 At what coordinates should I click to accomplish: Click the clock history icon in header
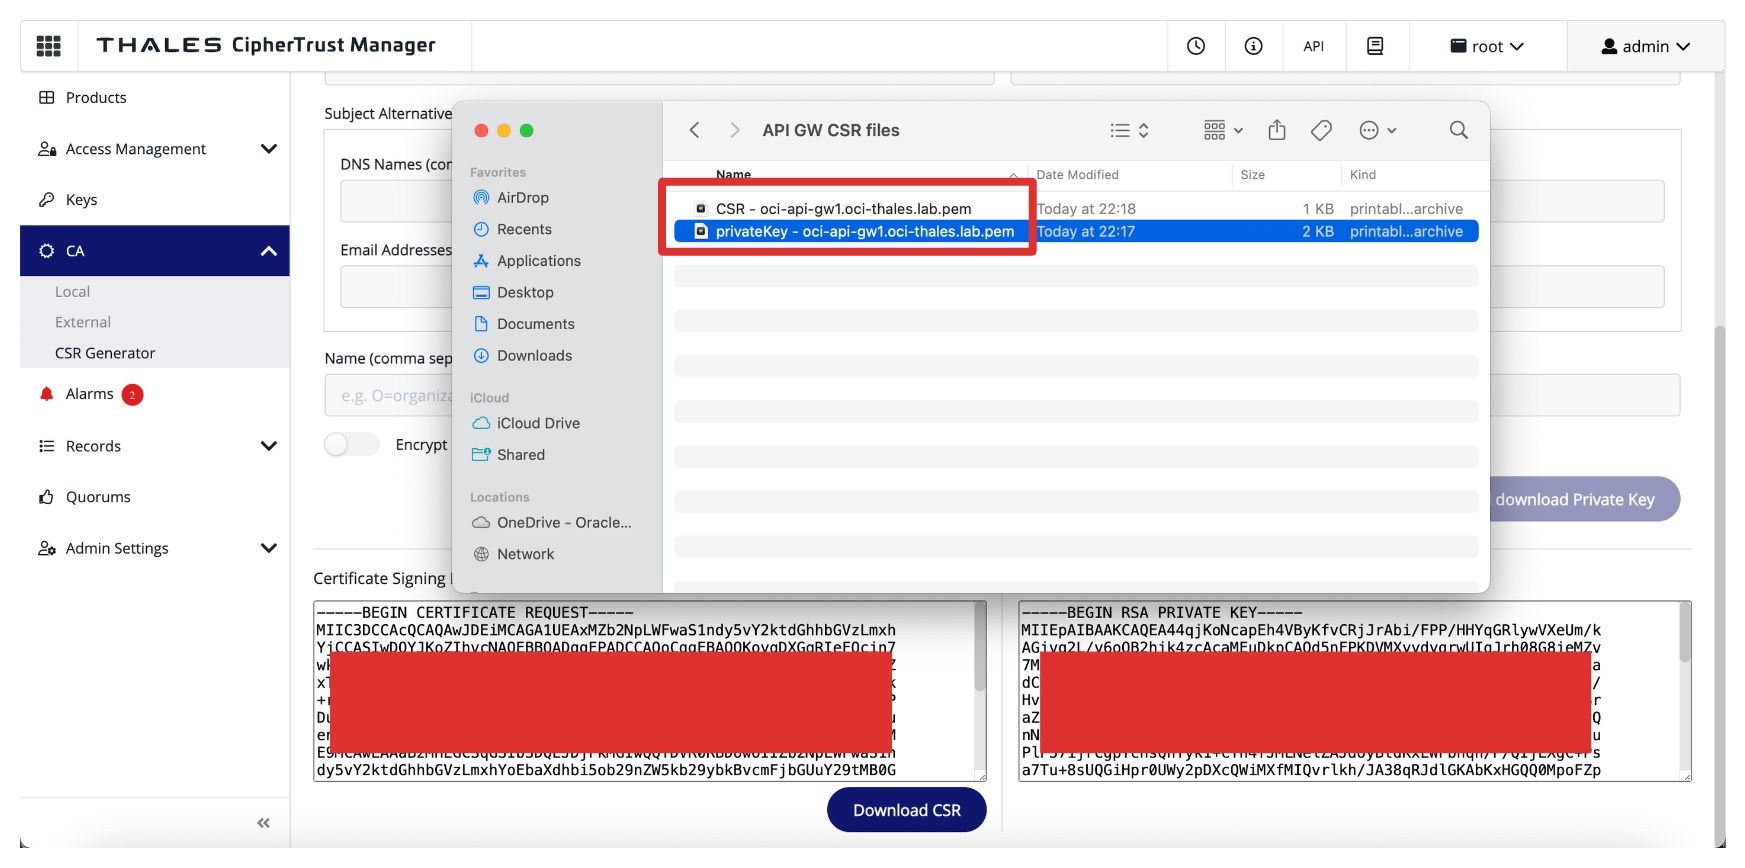(x=1195, y=46)
